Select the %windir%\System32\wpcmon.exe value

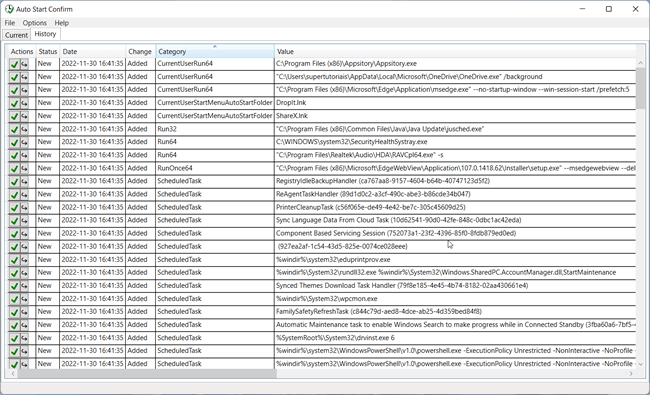pyautogui.click(x=327, y=299)
